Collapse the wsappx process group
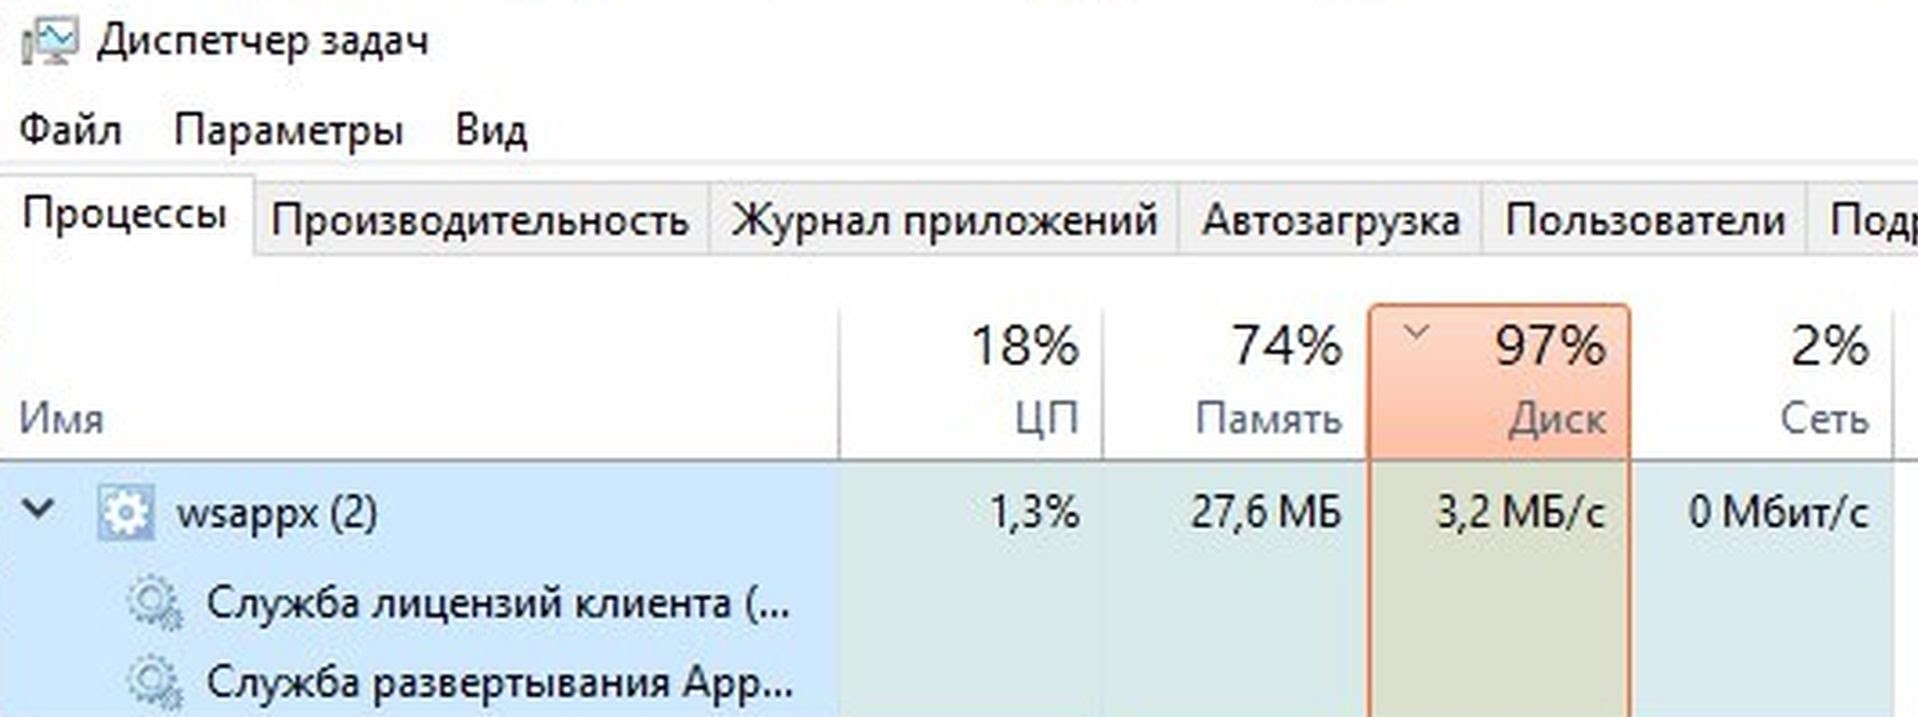This screenshot has height=717, width=1918. (x=39, y=510)
